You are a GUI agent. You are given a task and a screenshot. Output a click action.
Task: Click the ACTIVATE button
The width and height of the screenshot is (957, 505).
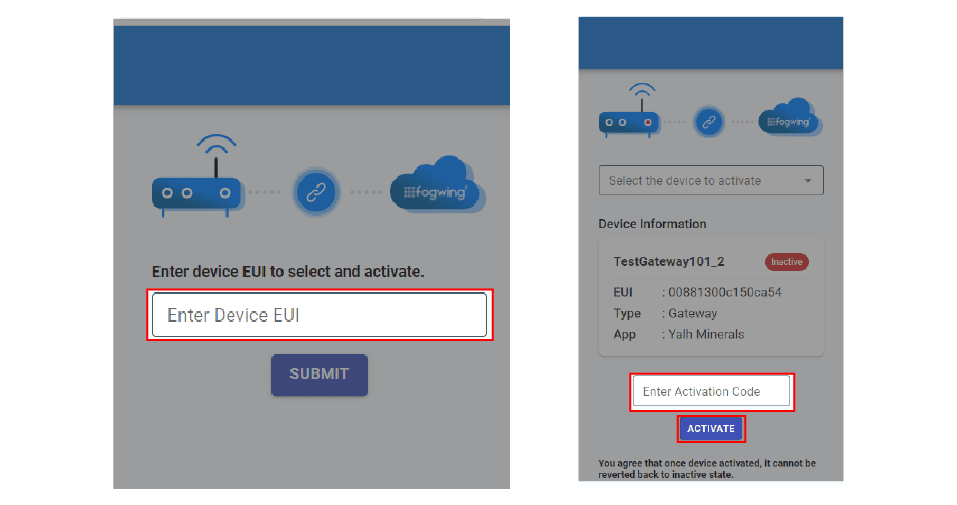(x=711, y=429)
